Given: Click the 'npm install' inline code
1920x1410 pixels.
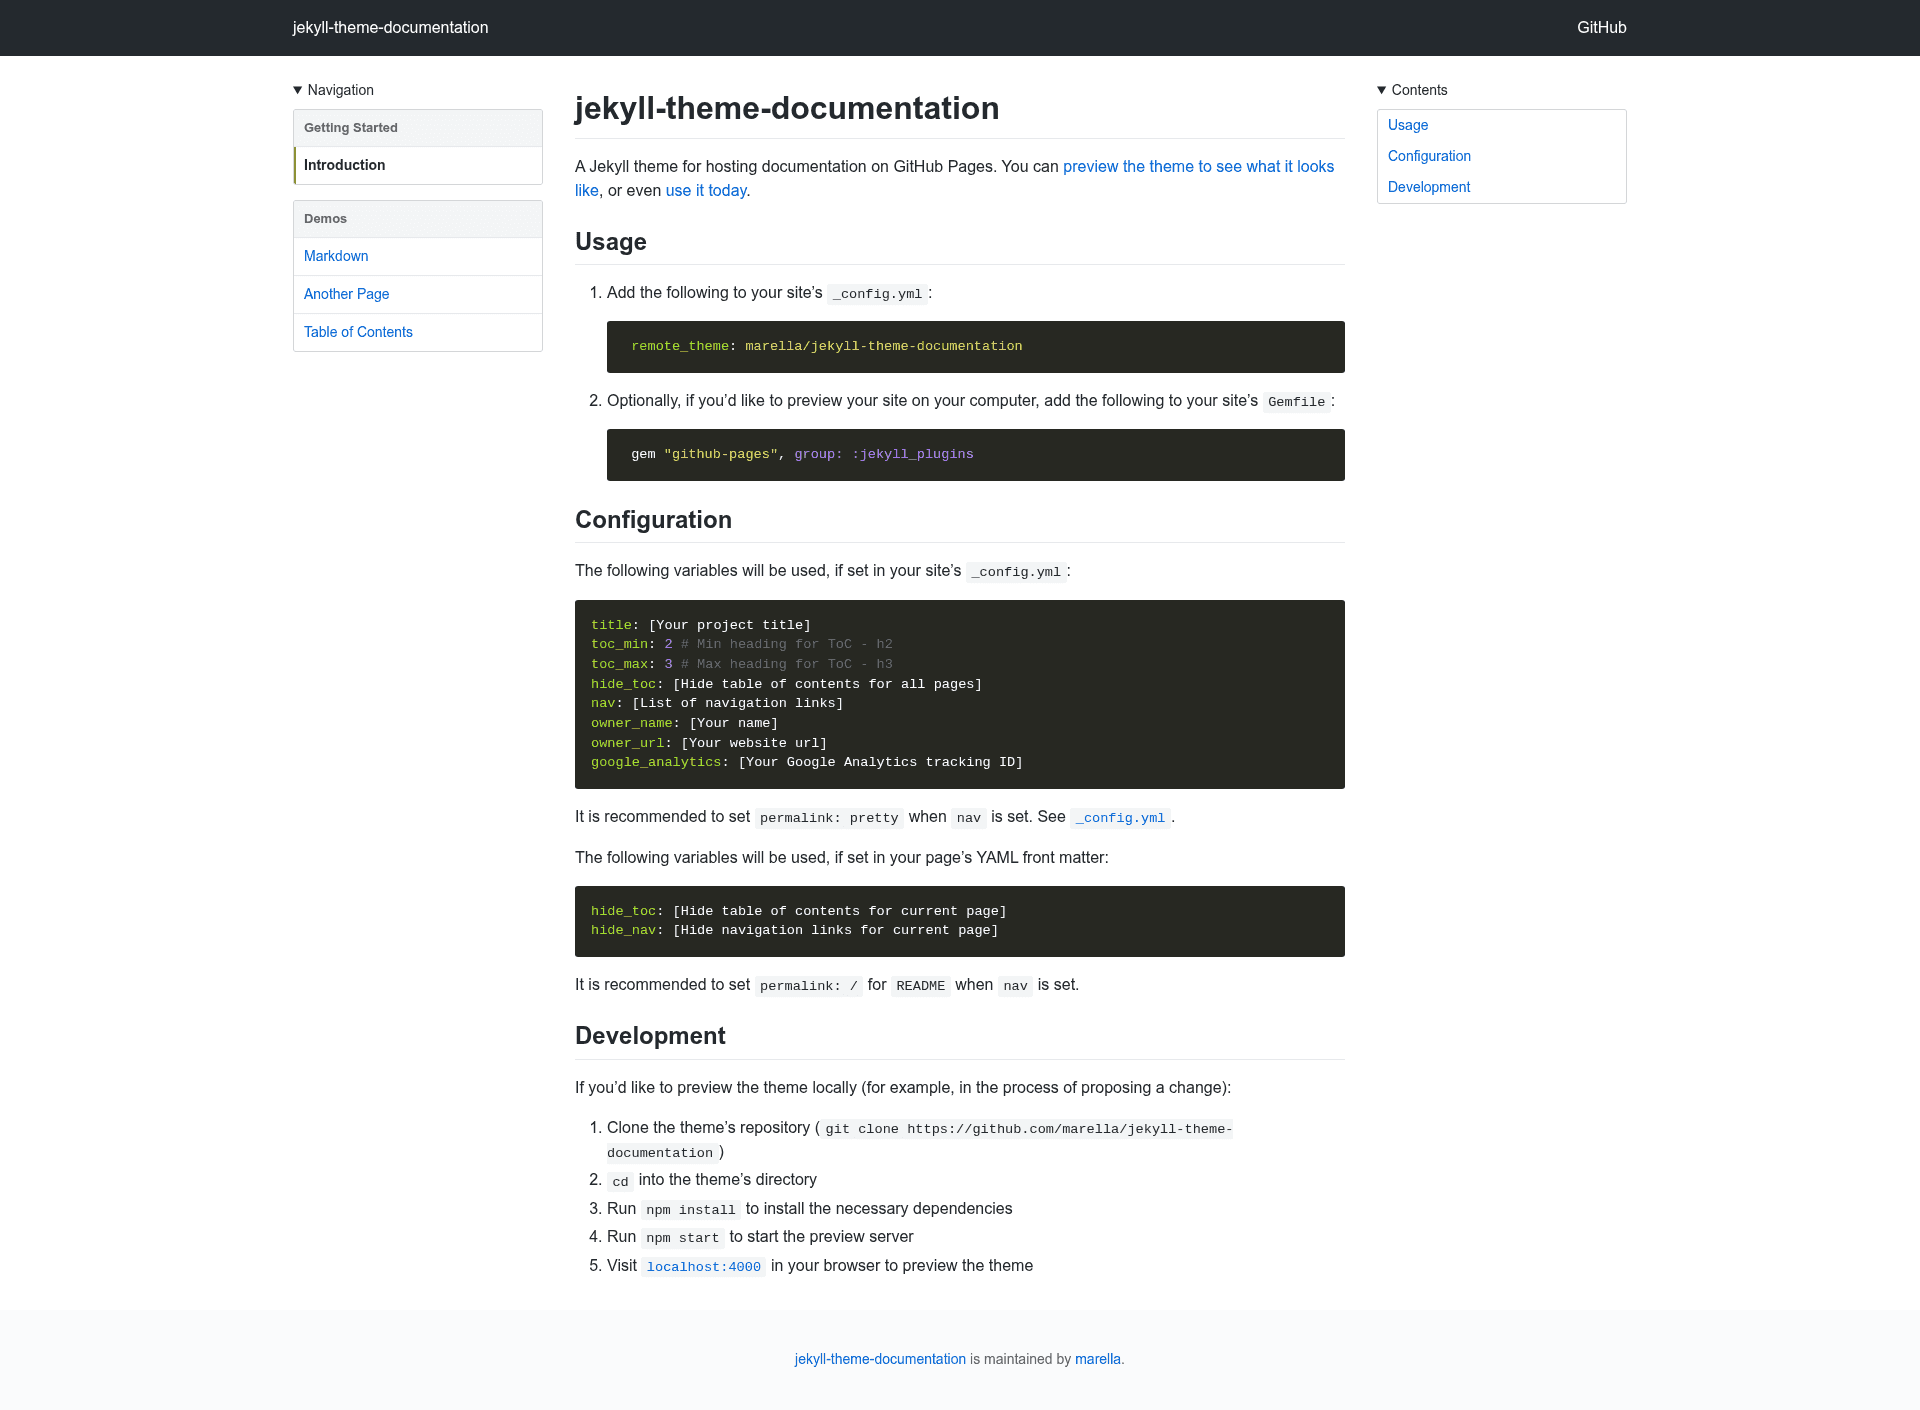Looking at the screenshot, I should pos(691,1210).
